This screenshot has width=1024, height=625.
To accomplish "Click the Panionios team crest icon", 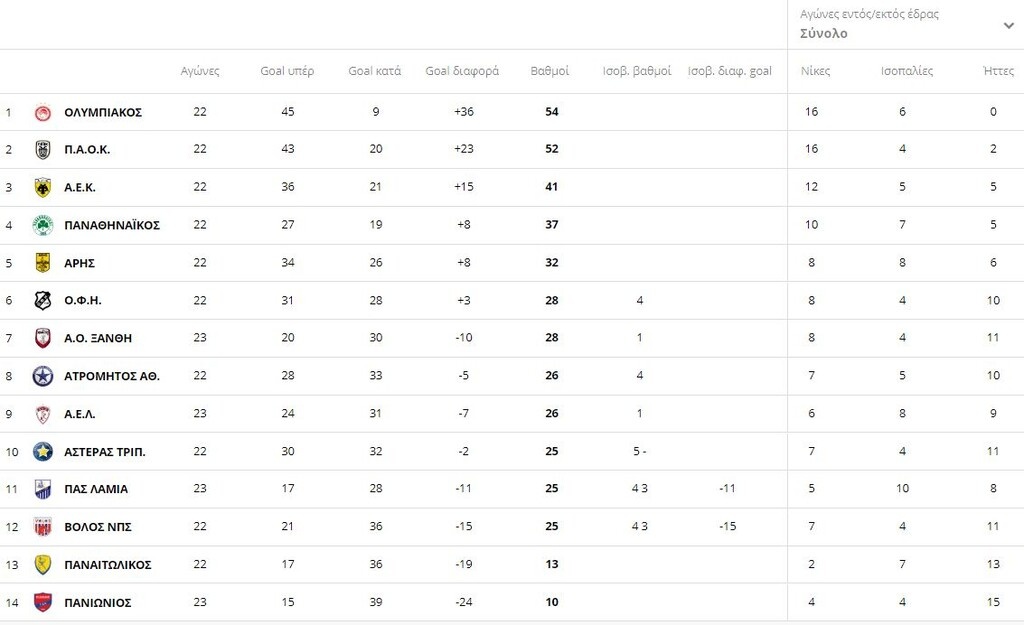I will pos(42,603).
